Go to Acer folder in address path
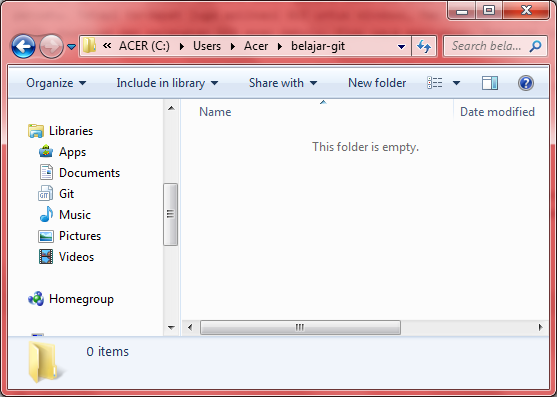The width and height of the screenshot is (557, 397). pyautogui.click(x=256, y=46)
